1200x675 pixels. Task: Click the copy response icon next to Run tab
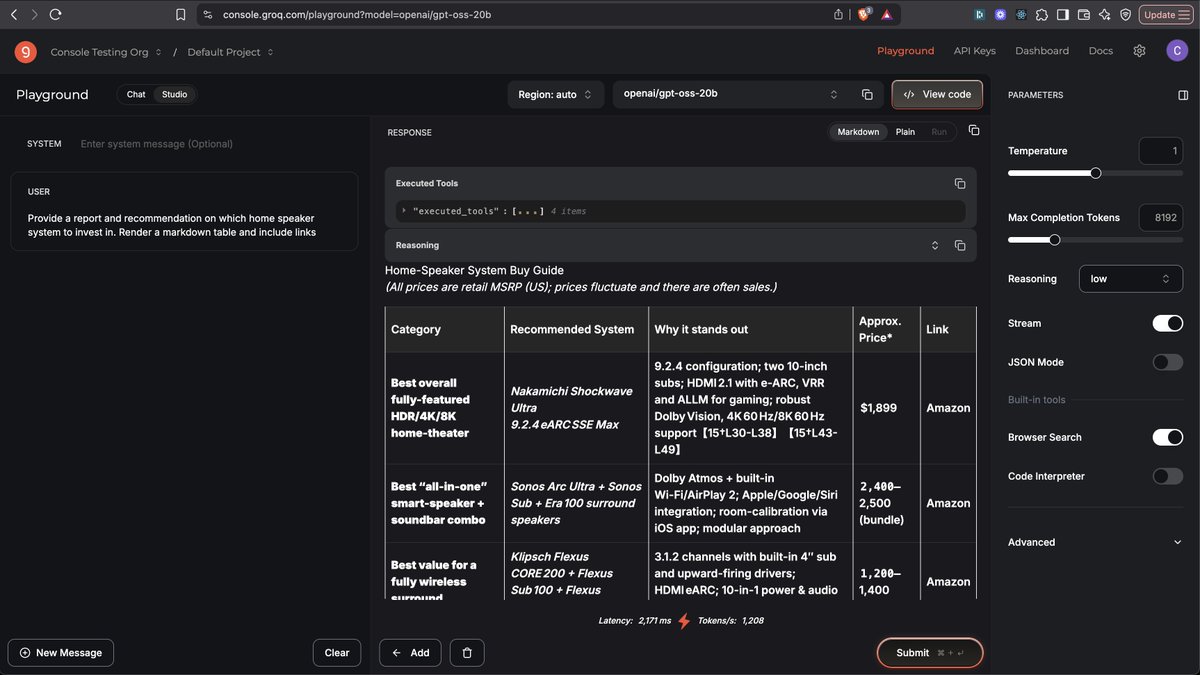tap(973, 131)
